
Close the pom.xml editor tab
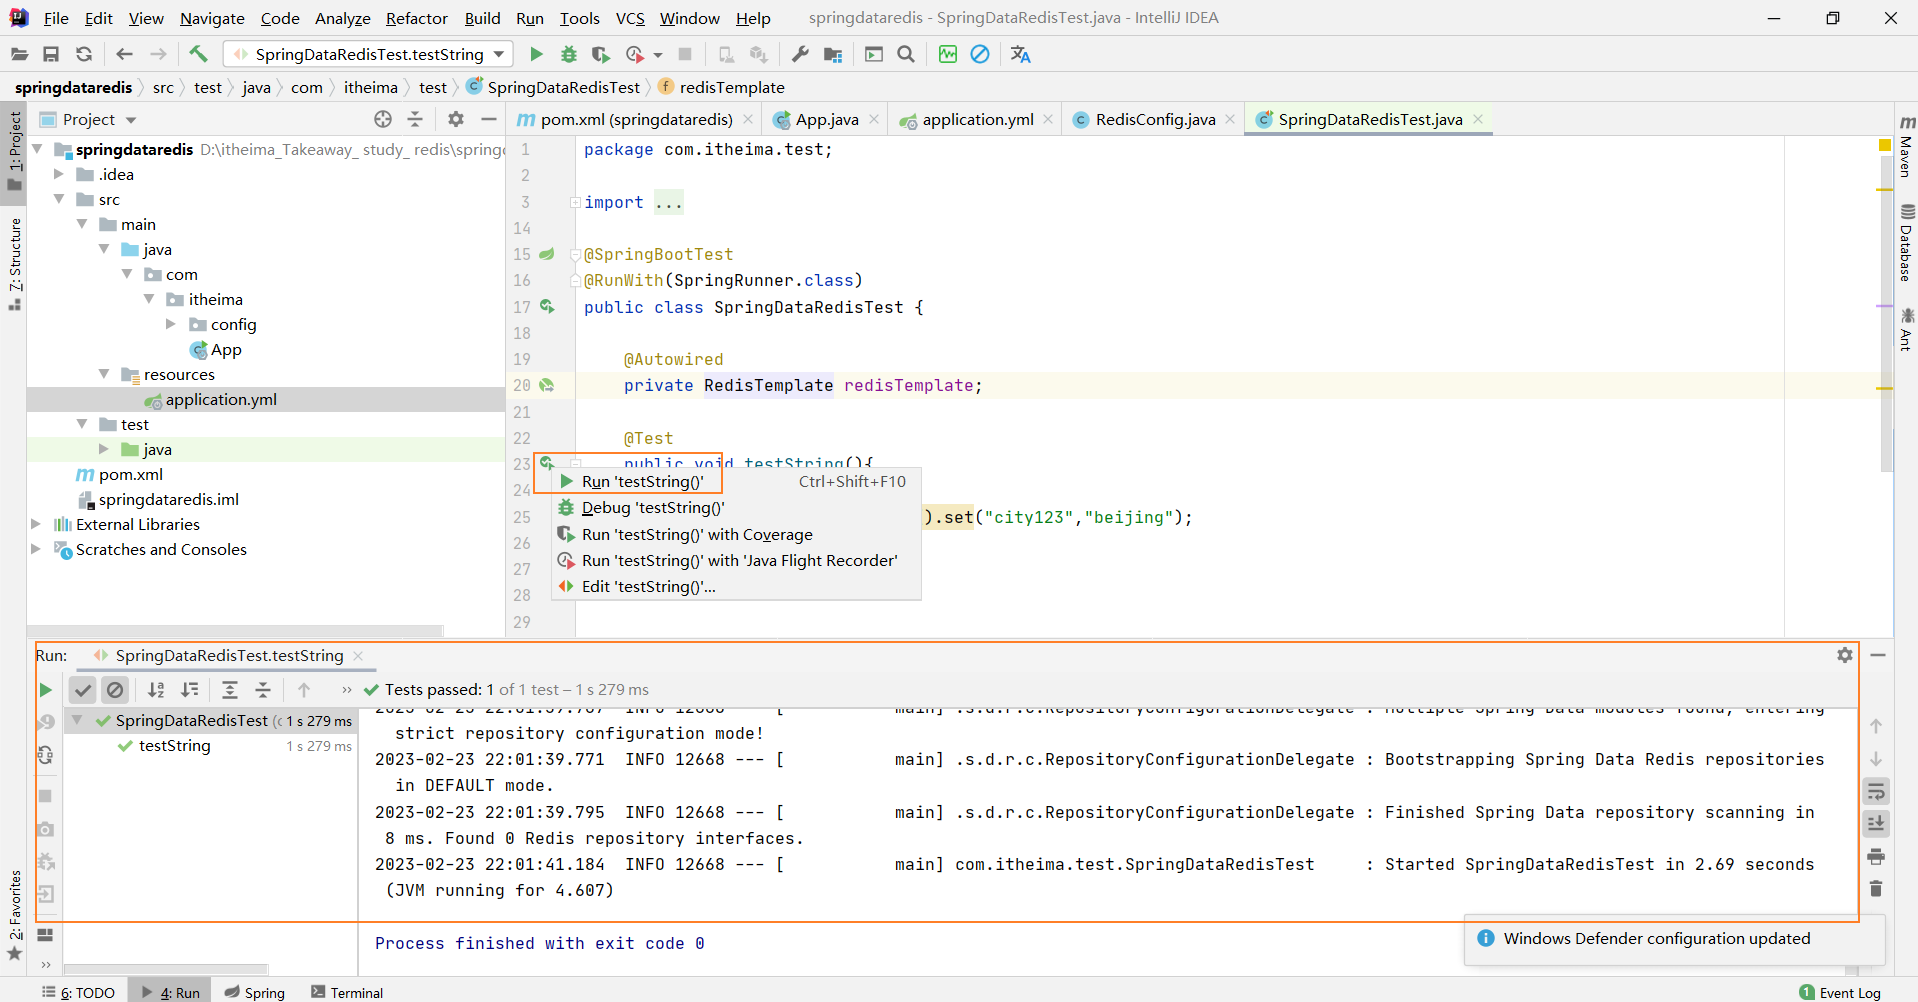(748, 119)
